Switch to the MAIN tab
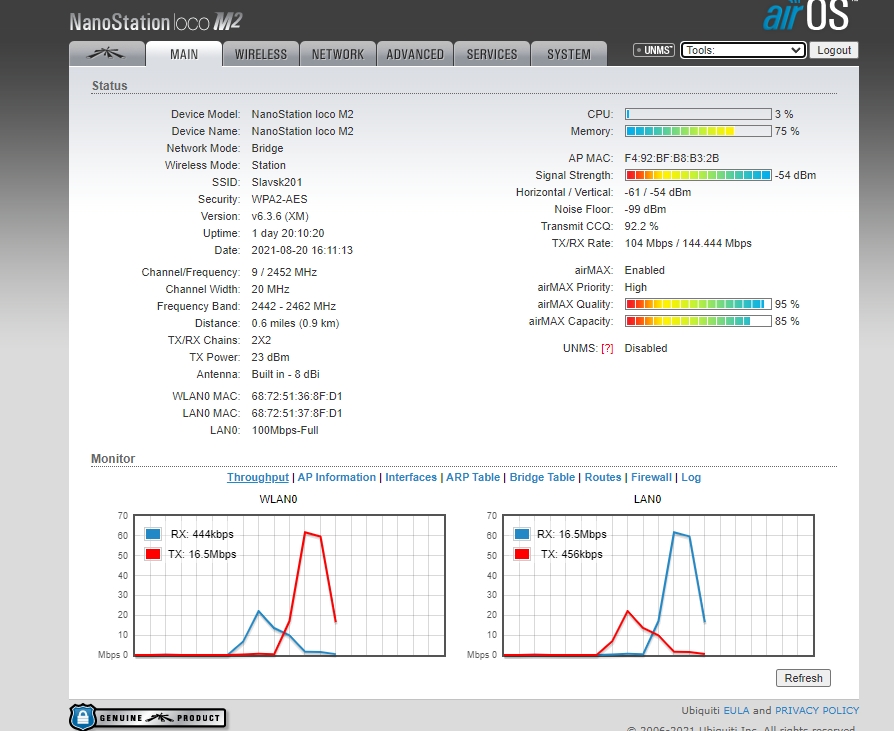Viewport: 894px width, 731px height. 184,54
